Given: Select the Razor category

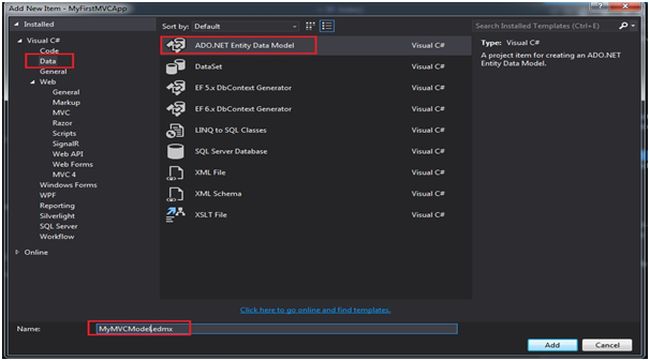Looking at the screenshot, I should pos(62,123).
